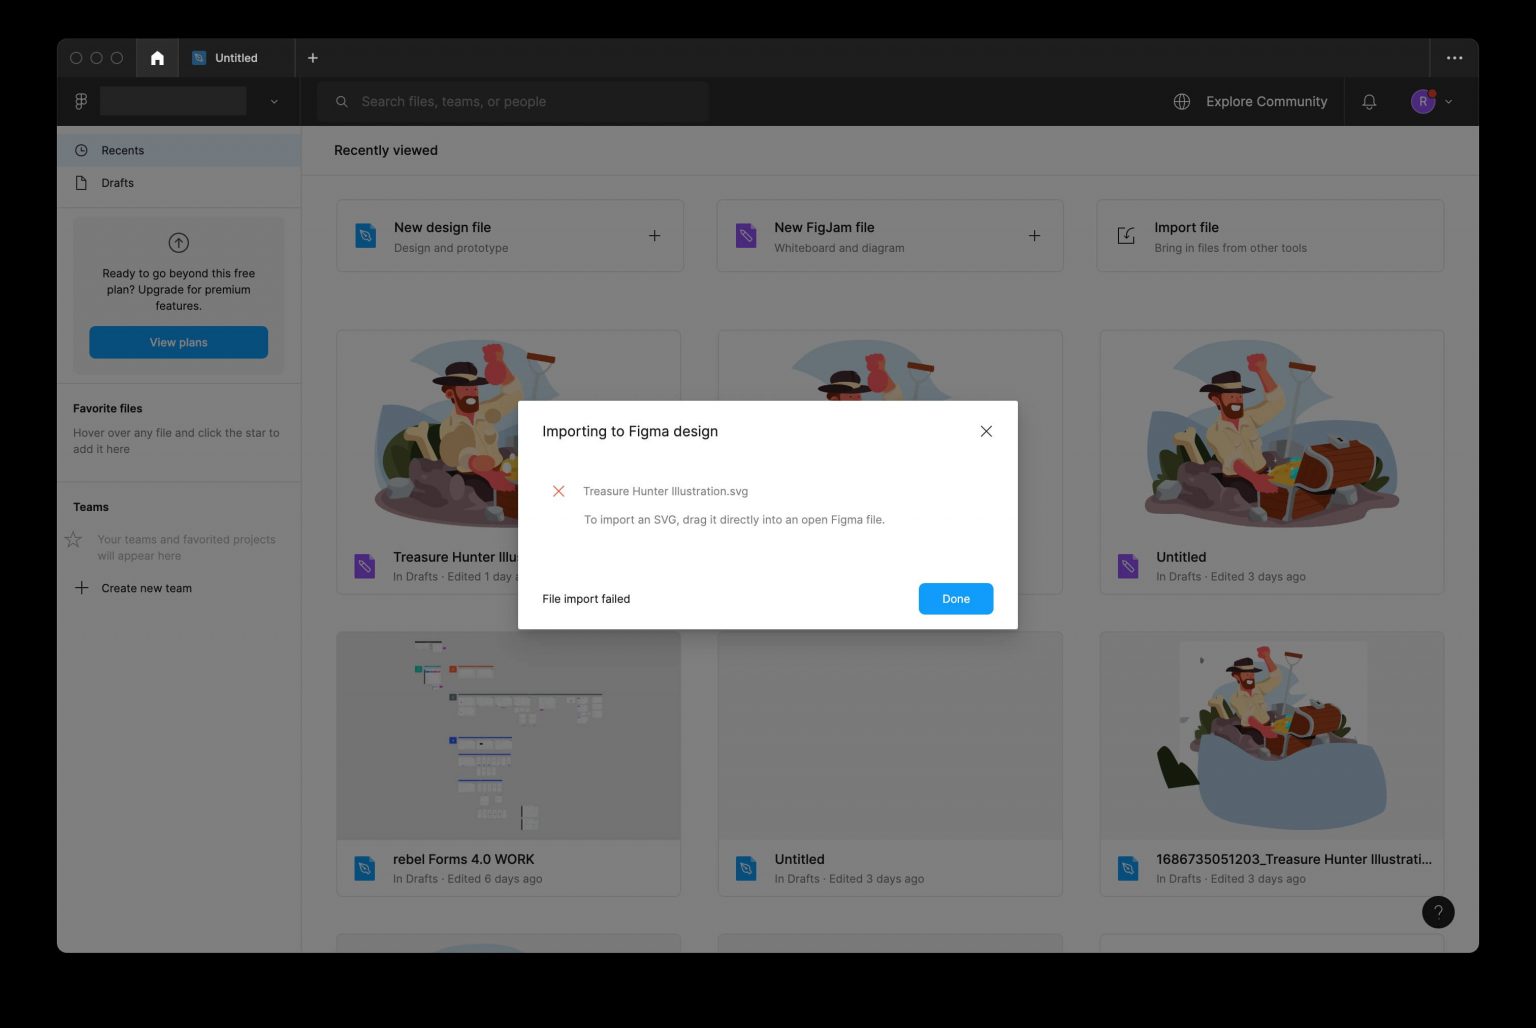Expand options with the More ellipsis button
The image size is (1536, 1028).
point(1455,57)
